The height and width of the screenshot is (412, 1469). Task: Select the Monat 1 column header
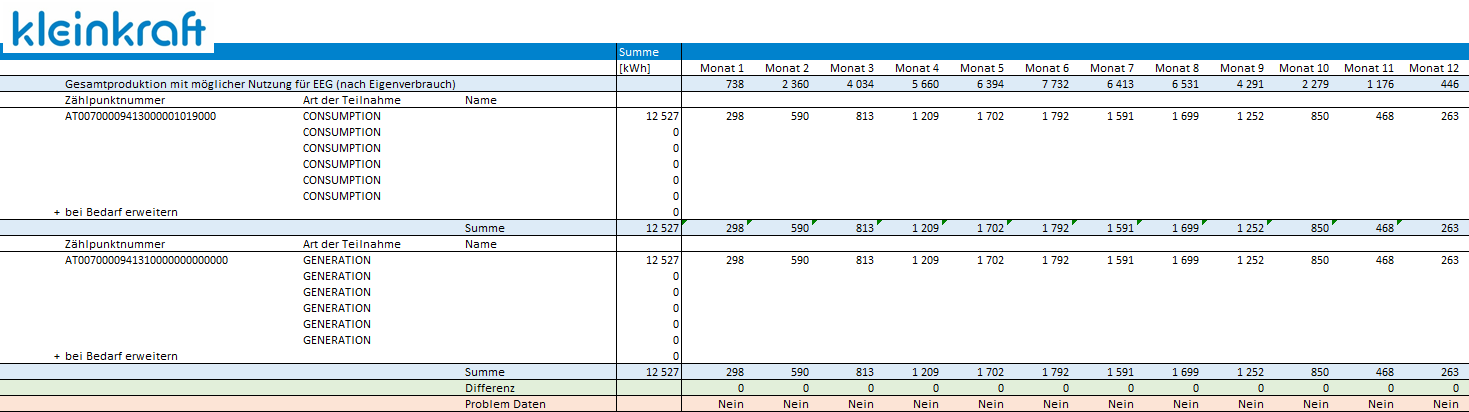722,68
